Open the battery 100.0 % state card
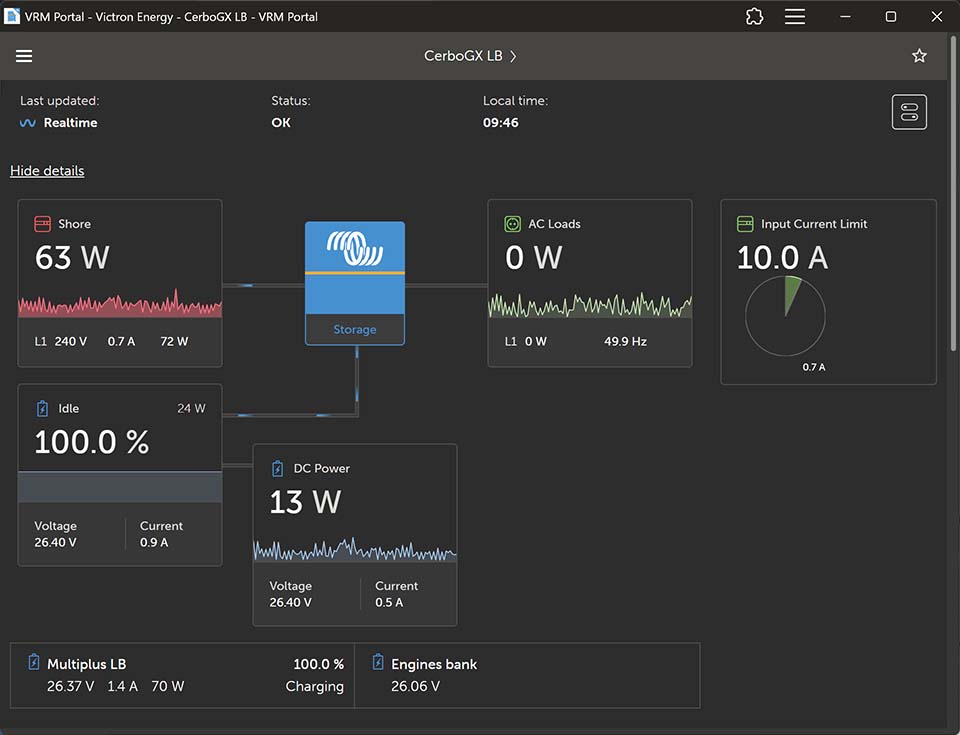The image size is (960, 735). 120,475
